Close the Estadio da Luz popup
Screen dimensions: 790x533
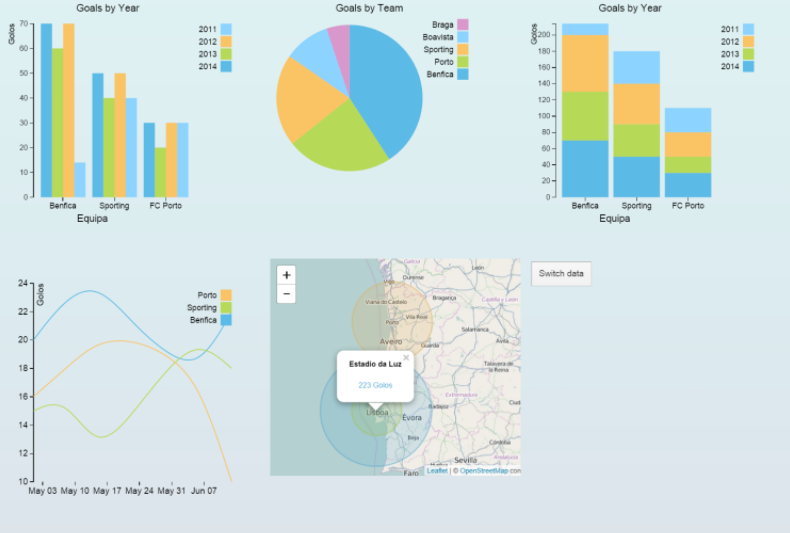point(406,357)
